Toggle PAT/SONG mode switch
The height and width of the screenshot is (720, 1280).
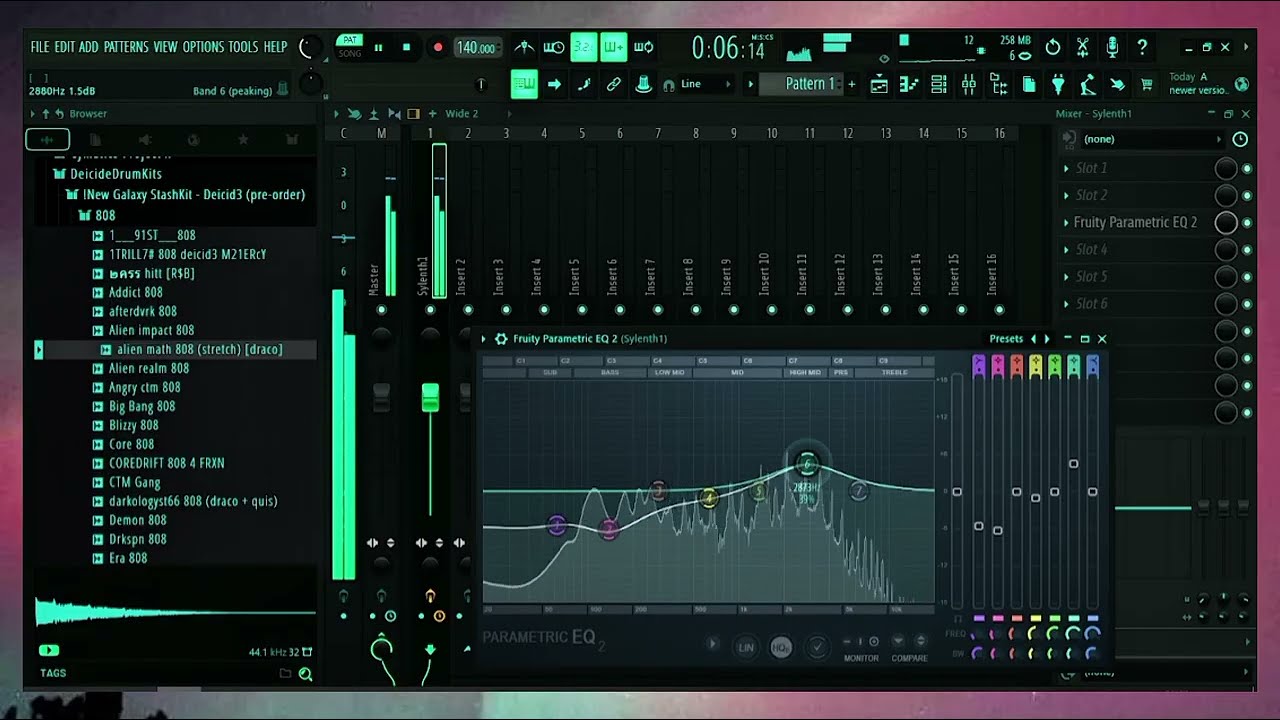[349, 46]
